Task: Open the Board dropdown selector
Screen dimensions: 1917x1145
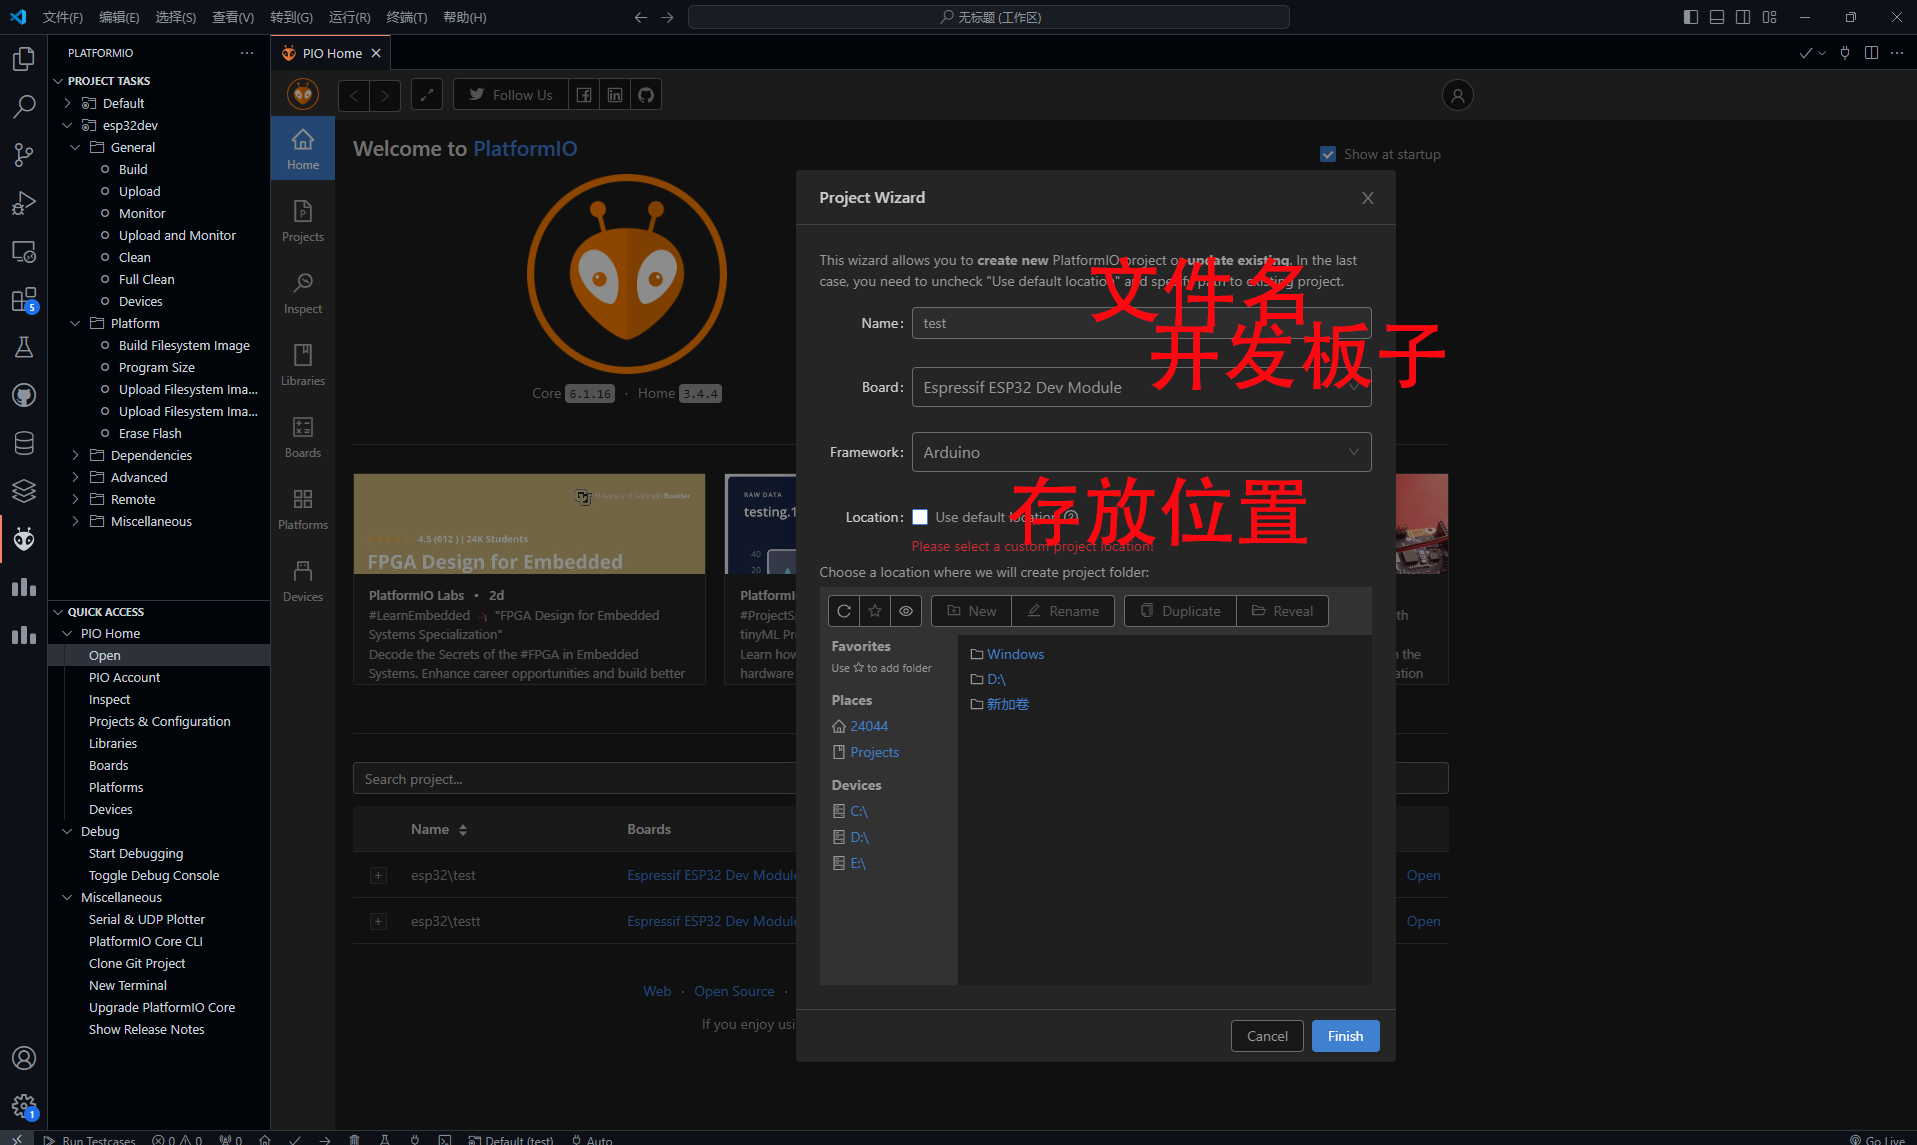Action: pos(1141,387)
